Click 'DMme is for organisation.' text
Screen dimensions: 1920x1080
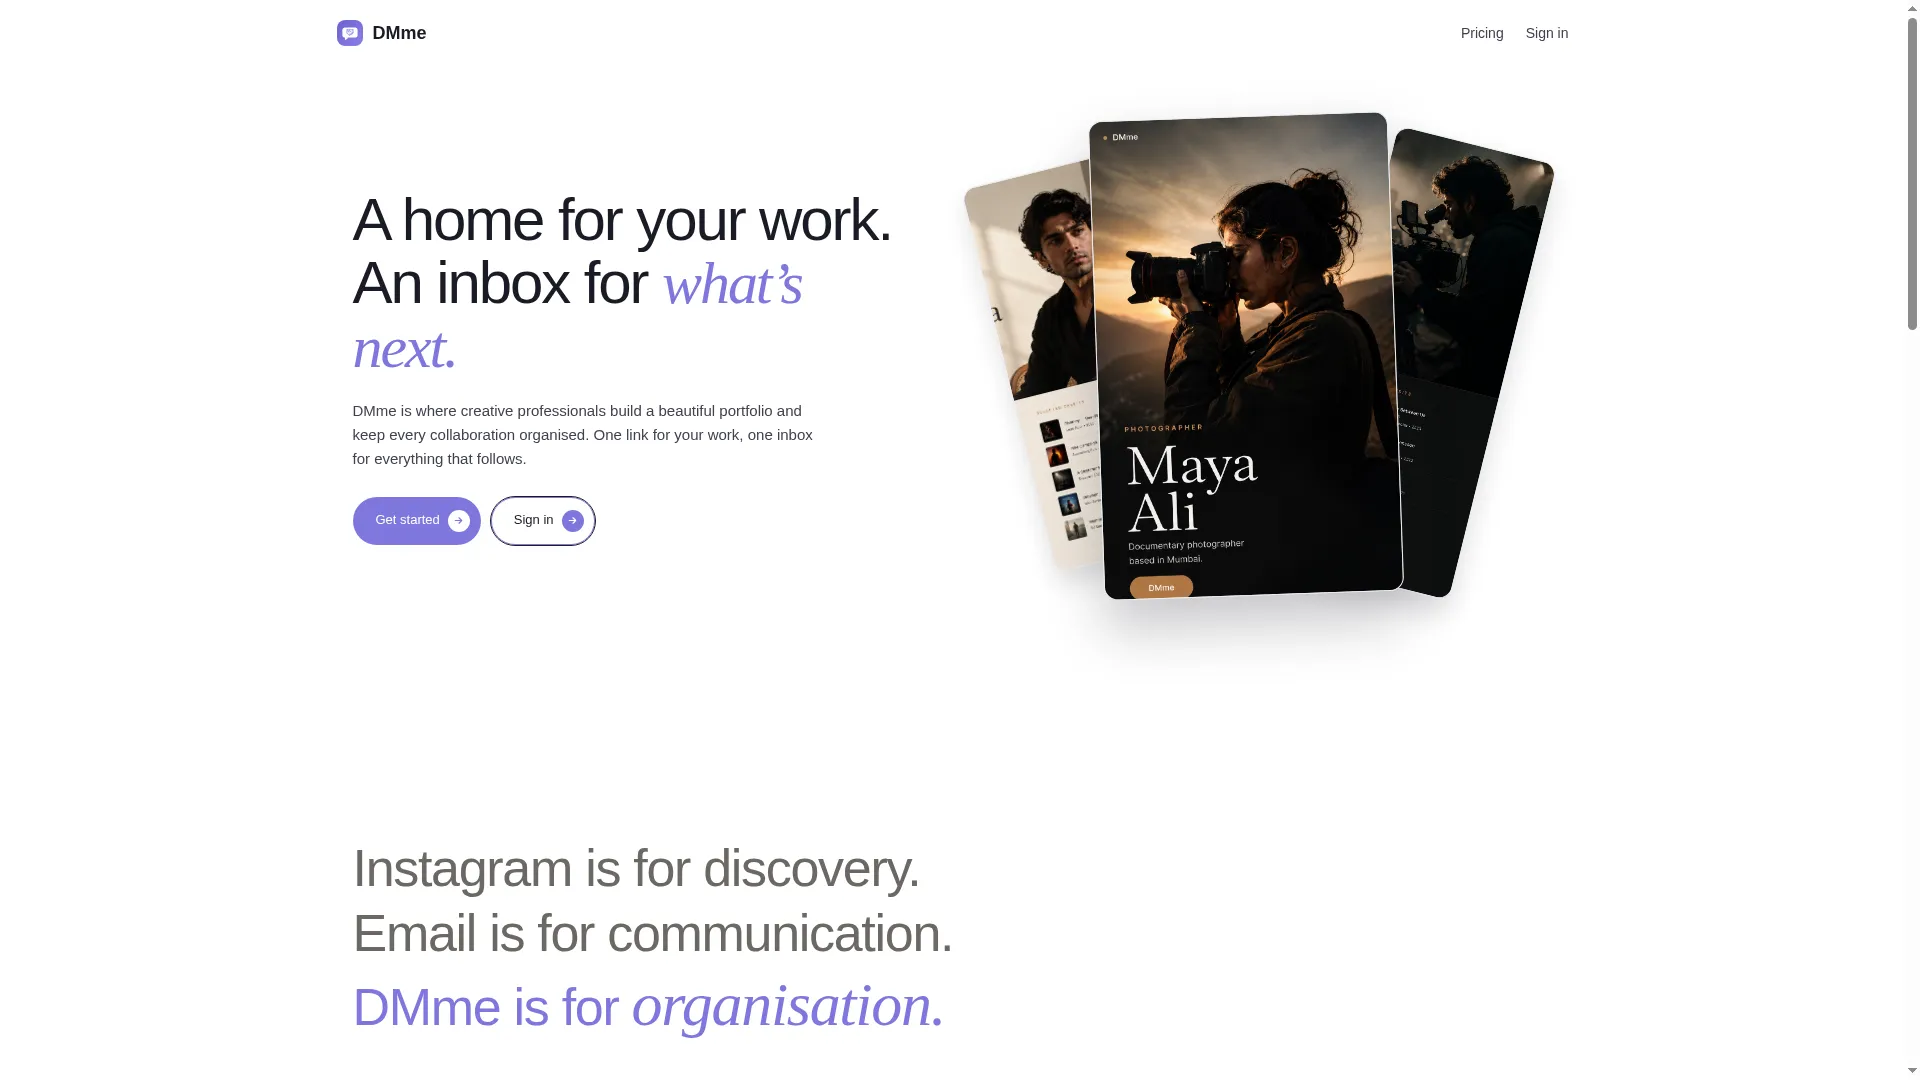point(648,1006)
